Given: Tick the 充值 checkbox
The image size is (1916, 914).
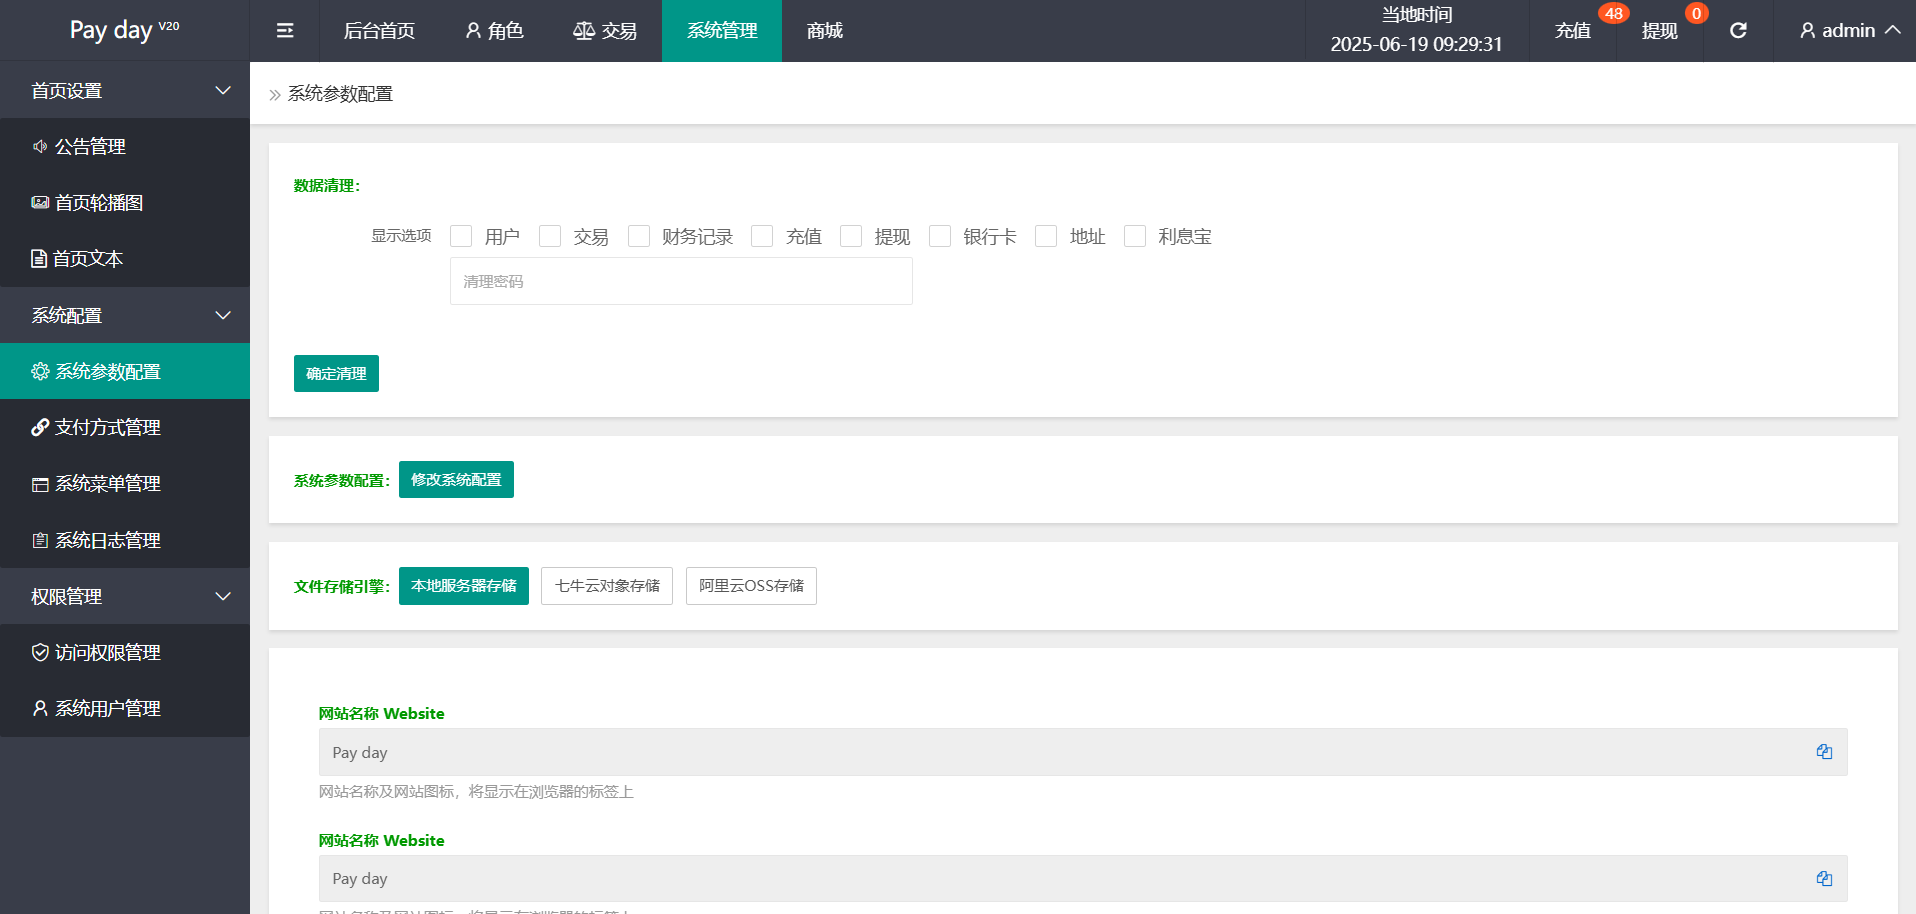Looking at the screenshot, I should [762, 236].
